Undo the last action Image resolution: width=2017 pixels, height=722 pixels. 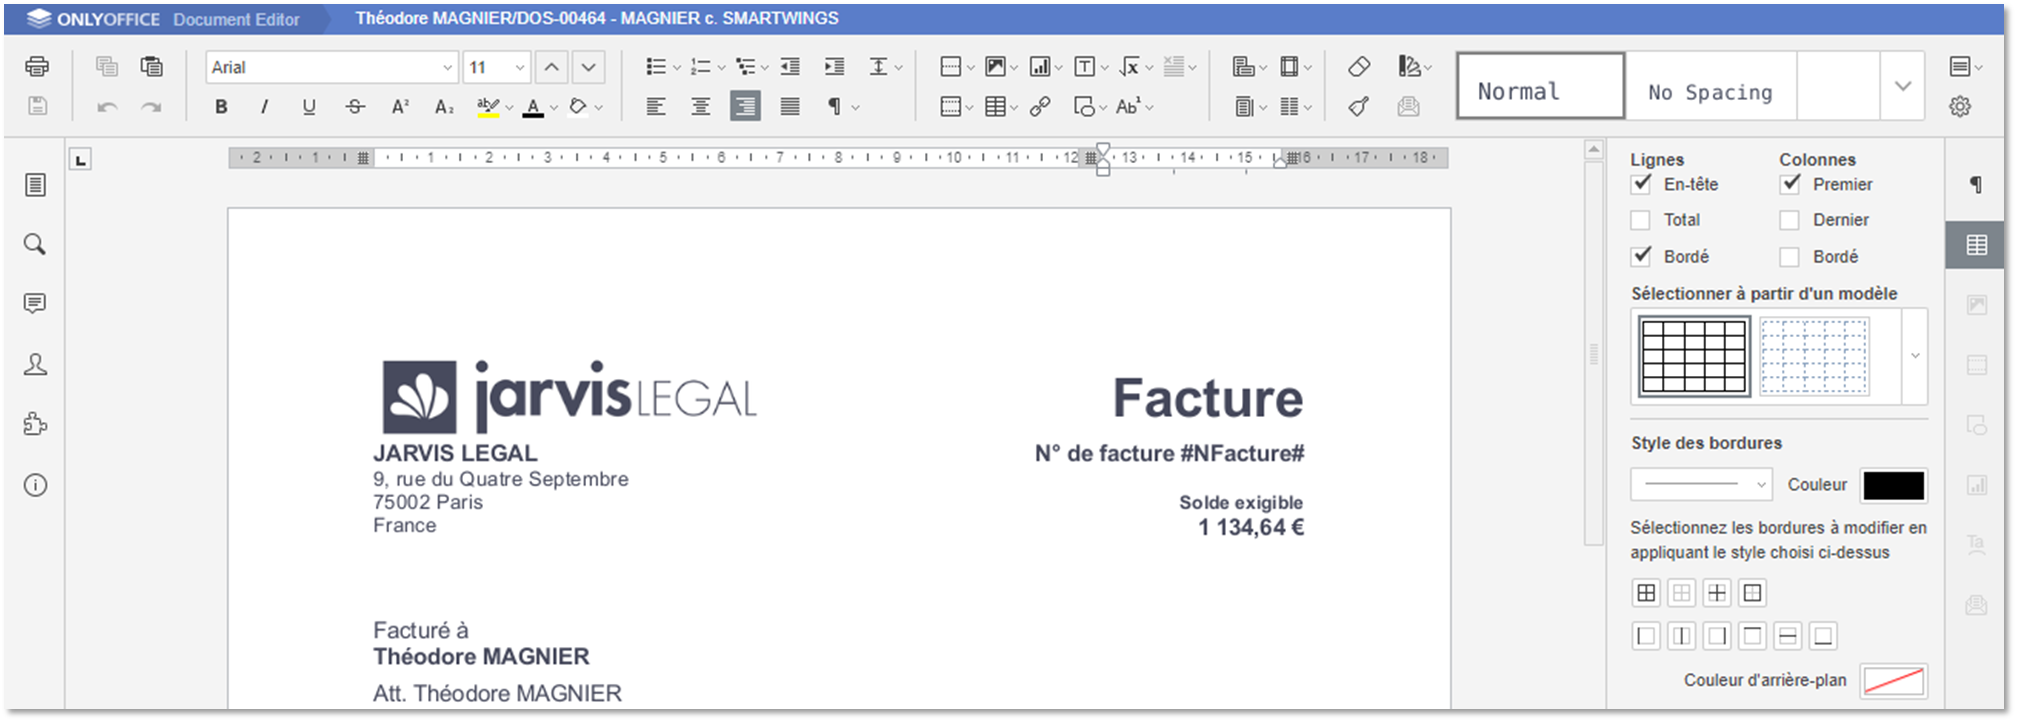[107, 106]
